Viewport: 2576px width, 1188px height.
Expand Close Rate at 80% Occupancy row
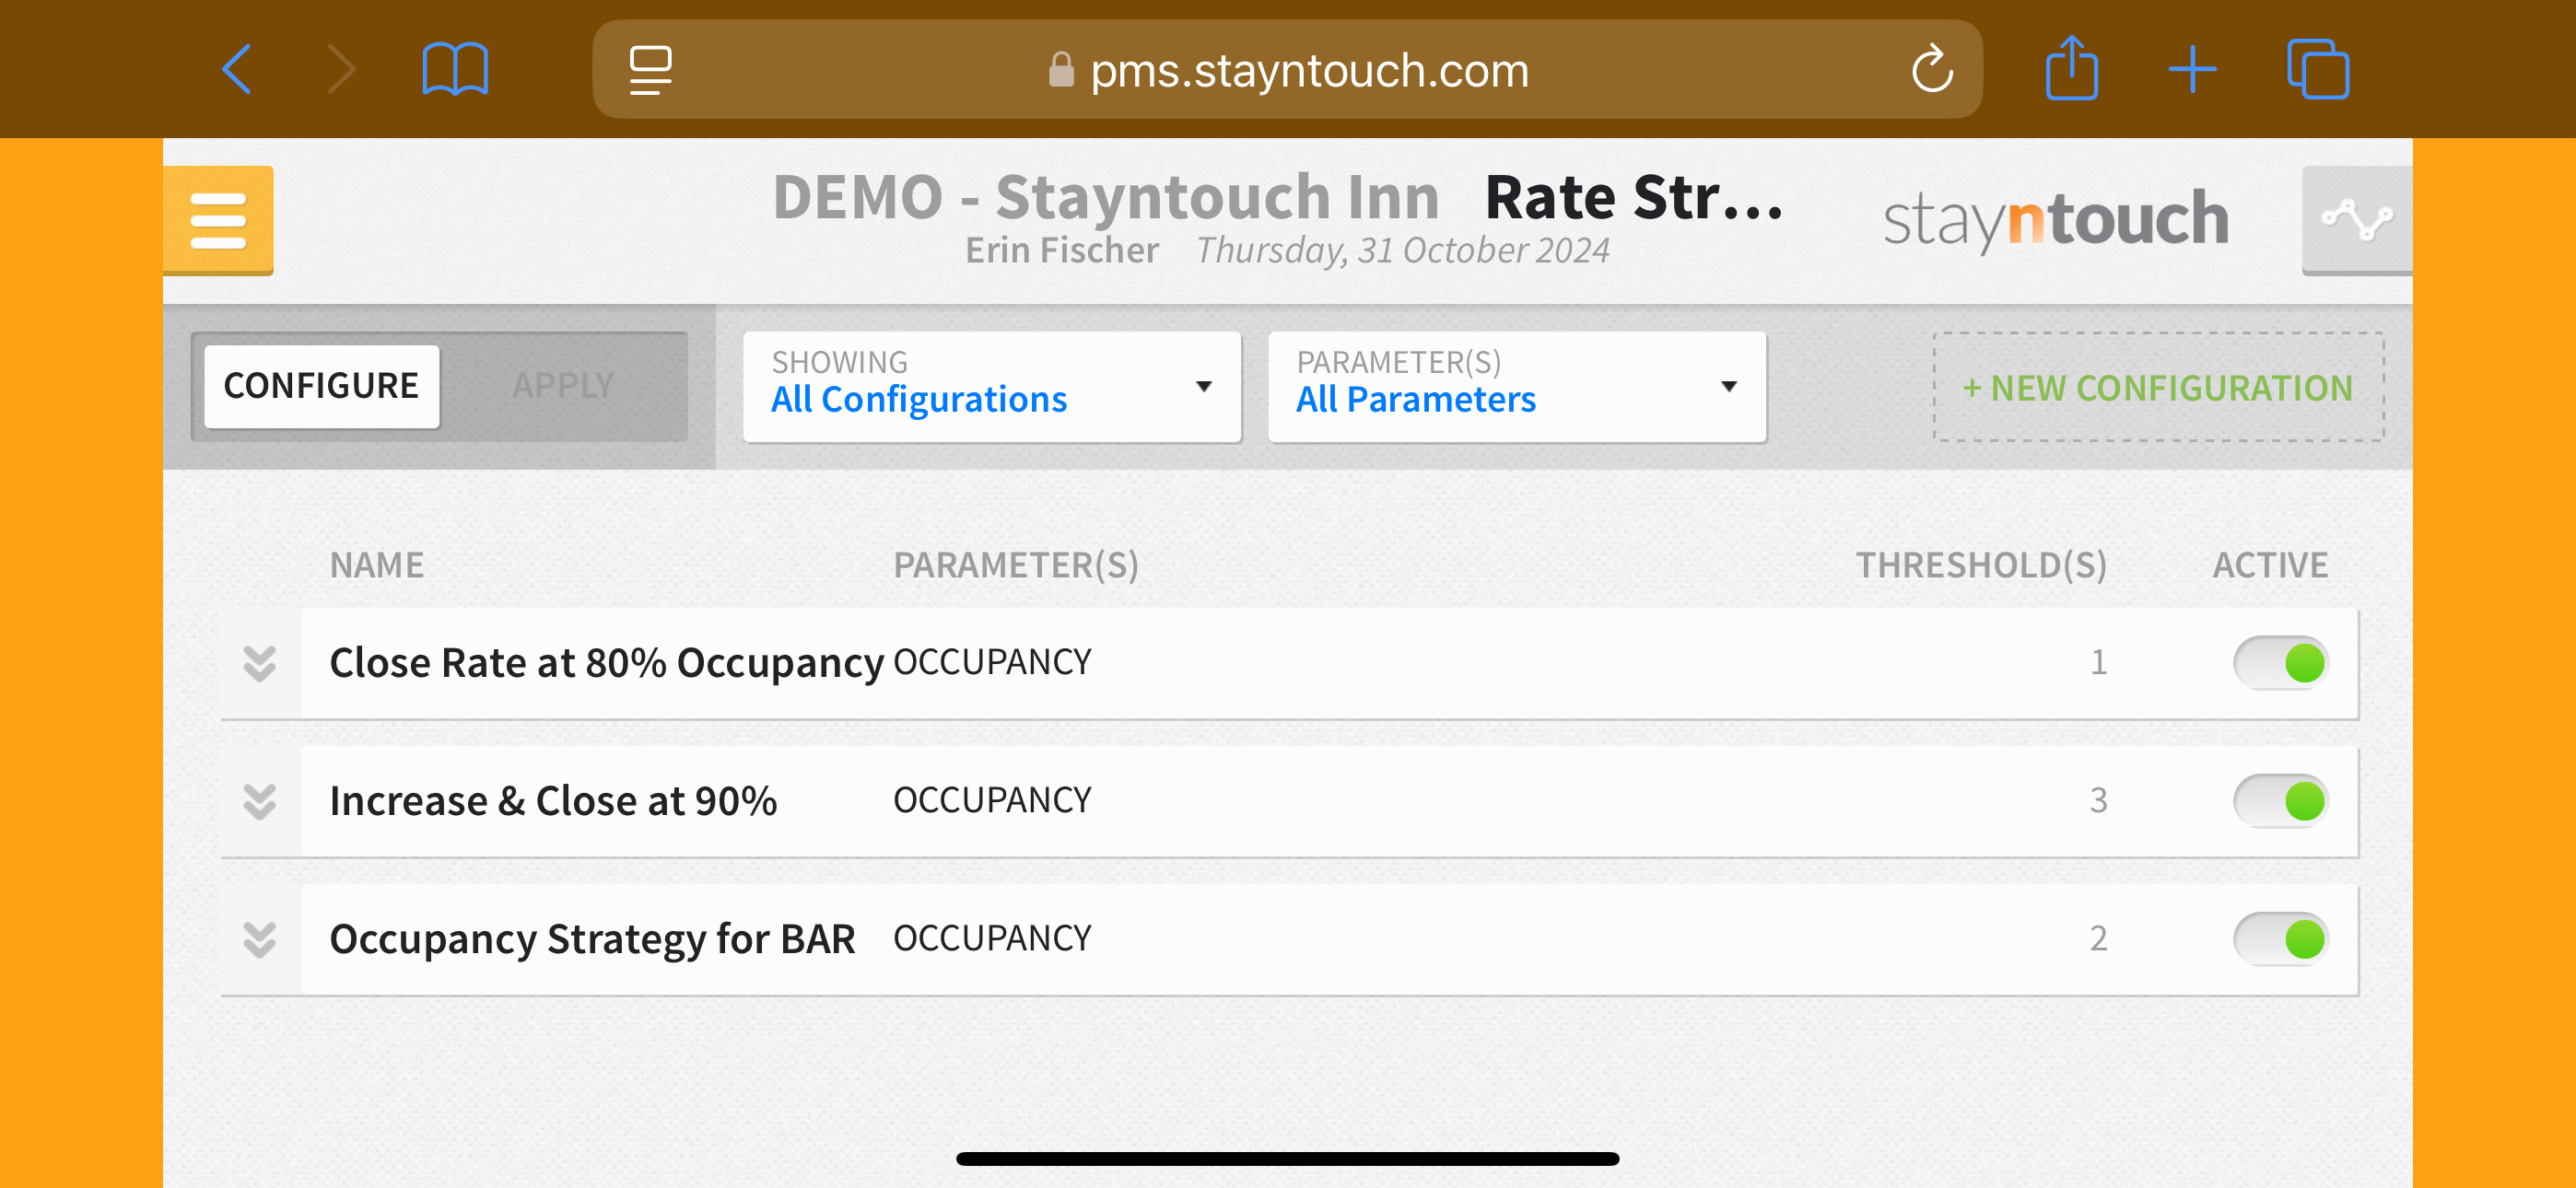pos(260,662)
